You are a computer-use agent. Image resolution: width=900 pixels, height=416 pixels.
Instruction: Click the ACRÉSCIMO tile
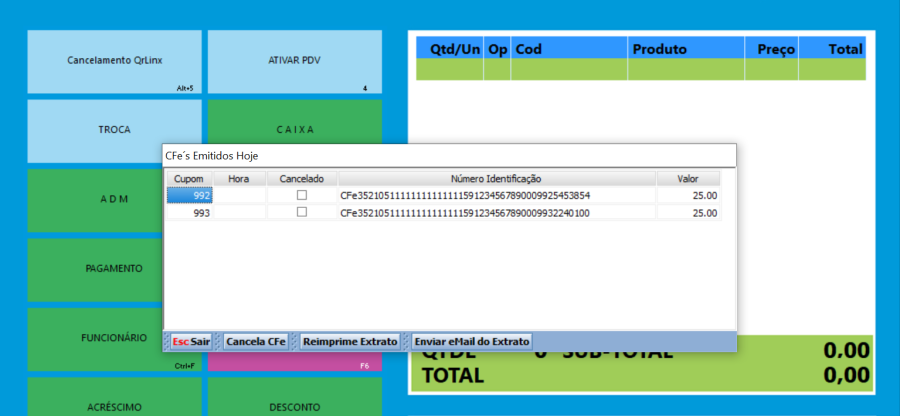pyautogui.click(x=115, y=397)
